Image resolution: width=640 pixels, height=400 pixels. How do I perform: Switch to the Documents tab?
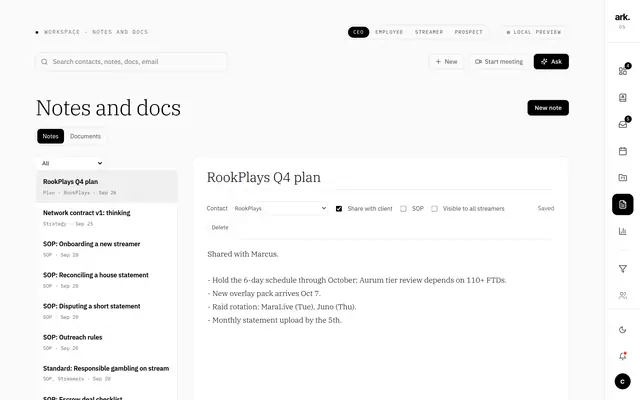pyautogui.click(x=85, y=136)
